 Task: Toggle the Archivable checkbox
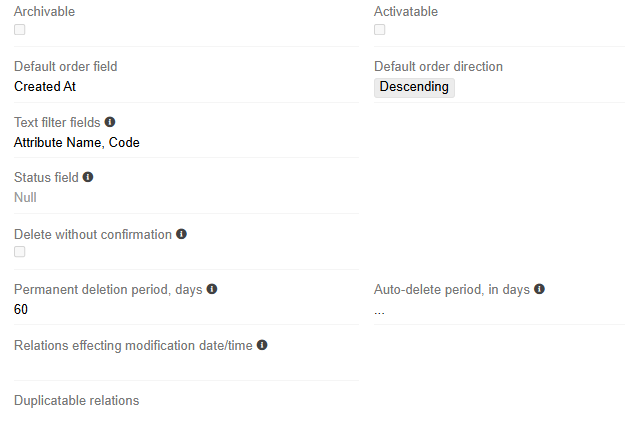point(20,29)
